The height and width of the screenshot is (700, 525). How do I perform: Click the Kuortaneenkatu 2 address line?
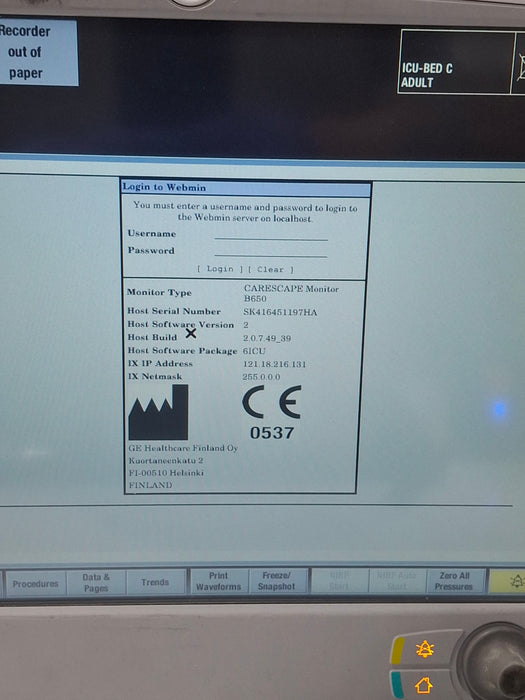[x=166, y=460]
